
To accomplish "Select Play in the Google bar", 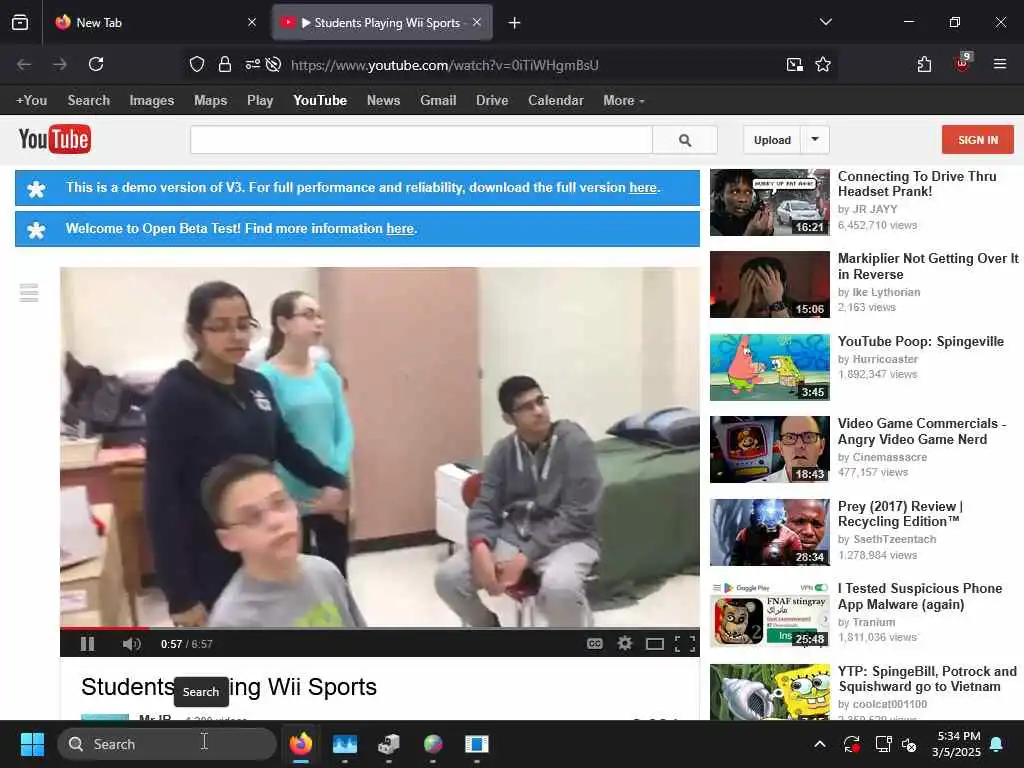I will click(260, 101).
